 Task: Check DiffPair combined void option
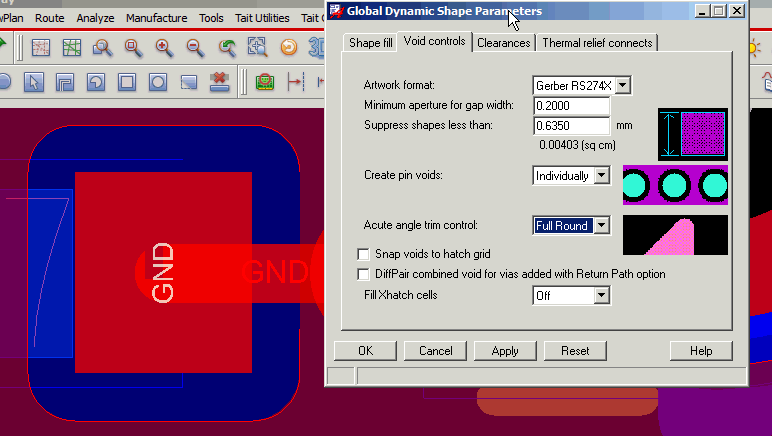click(x=364, y=273)
